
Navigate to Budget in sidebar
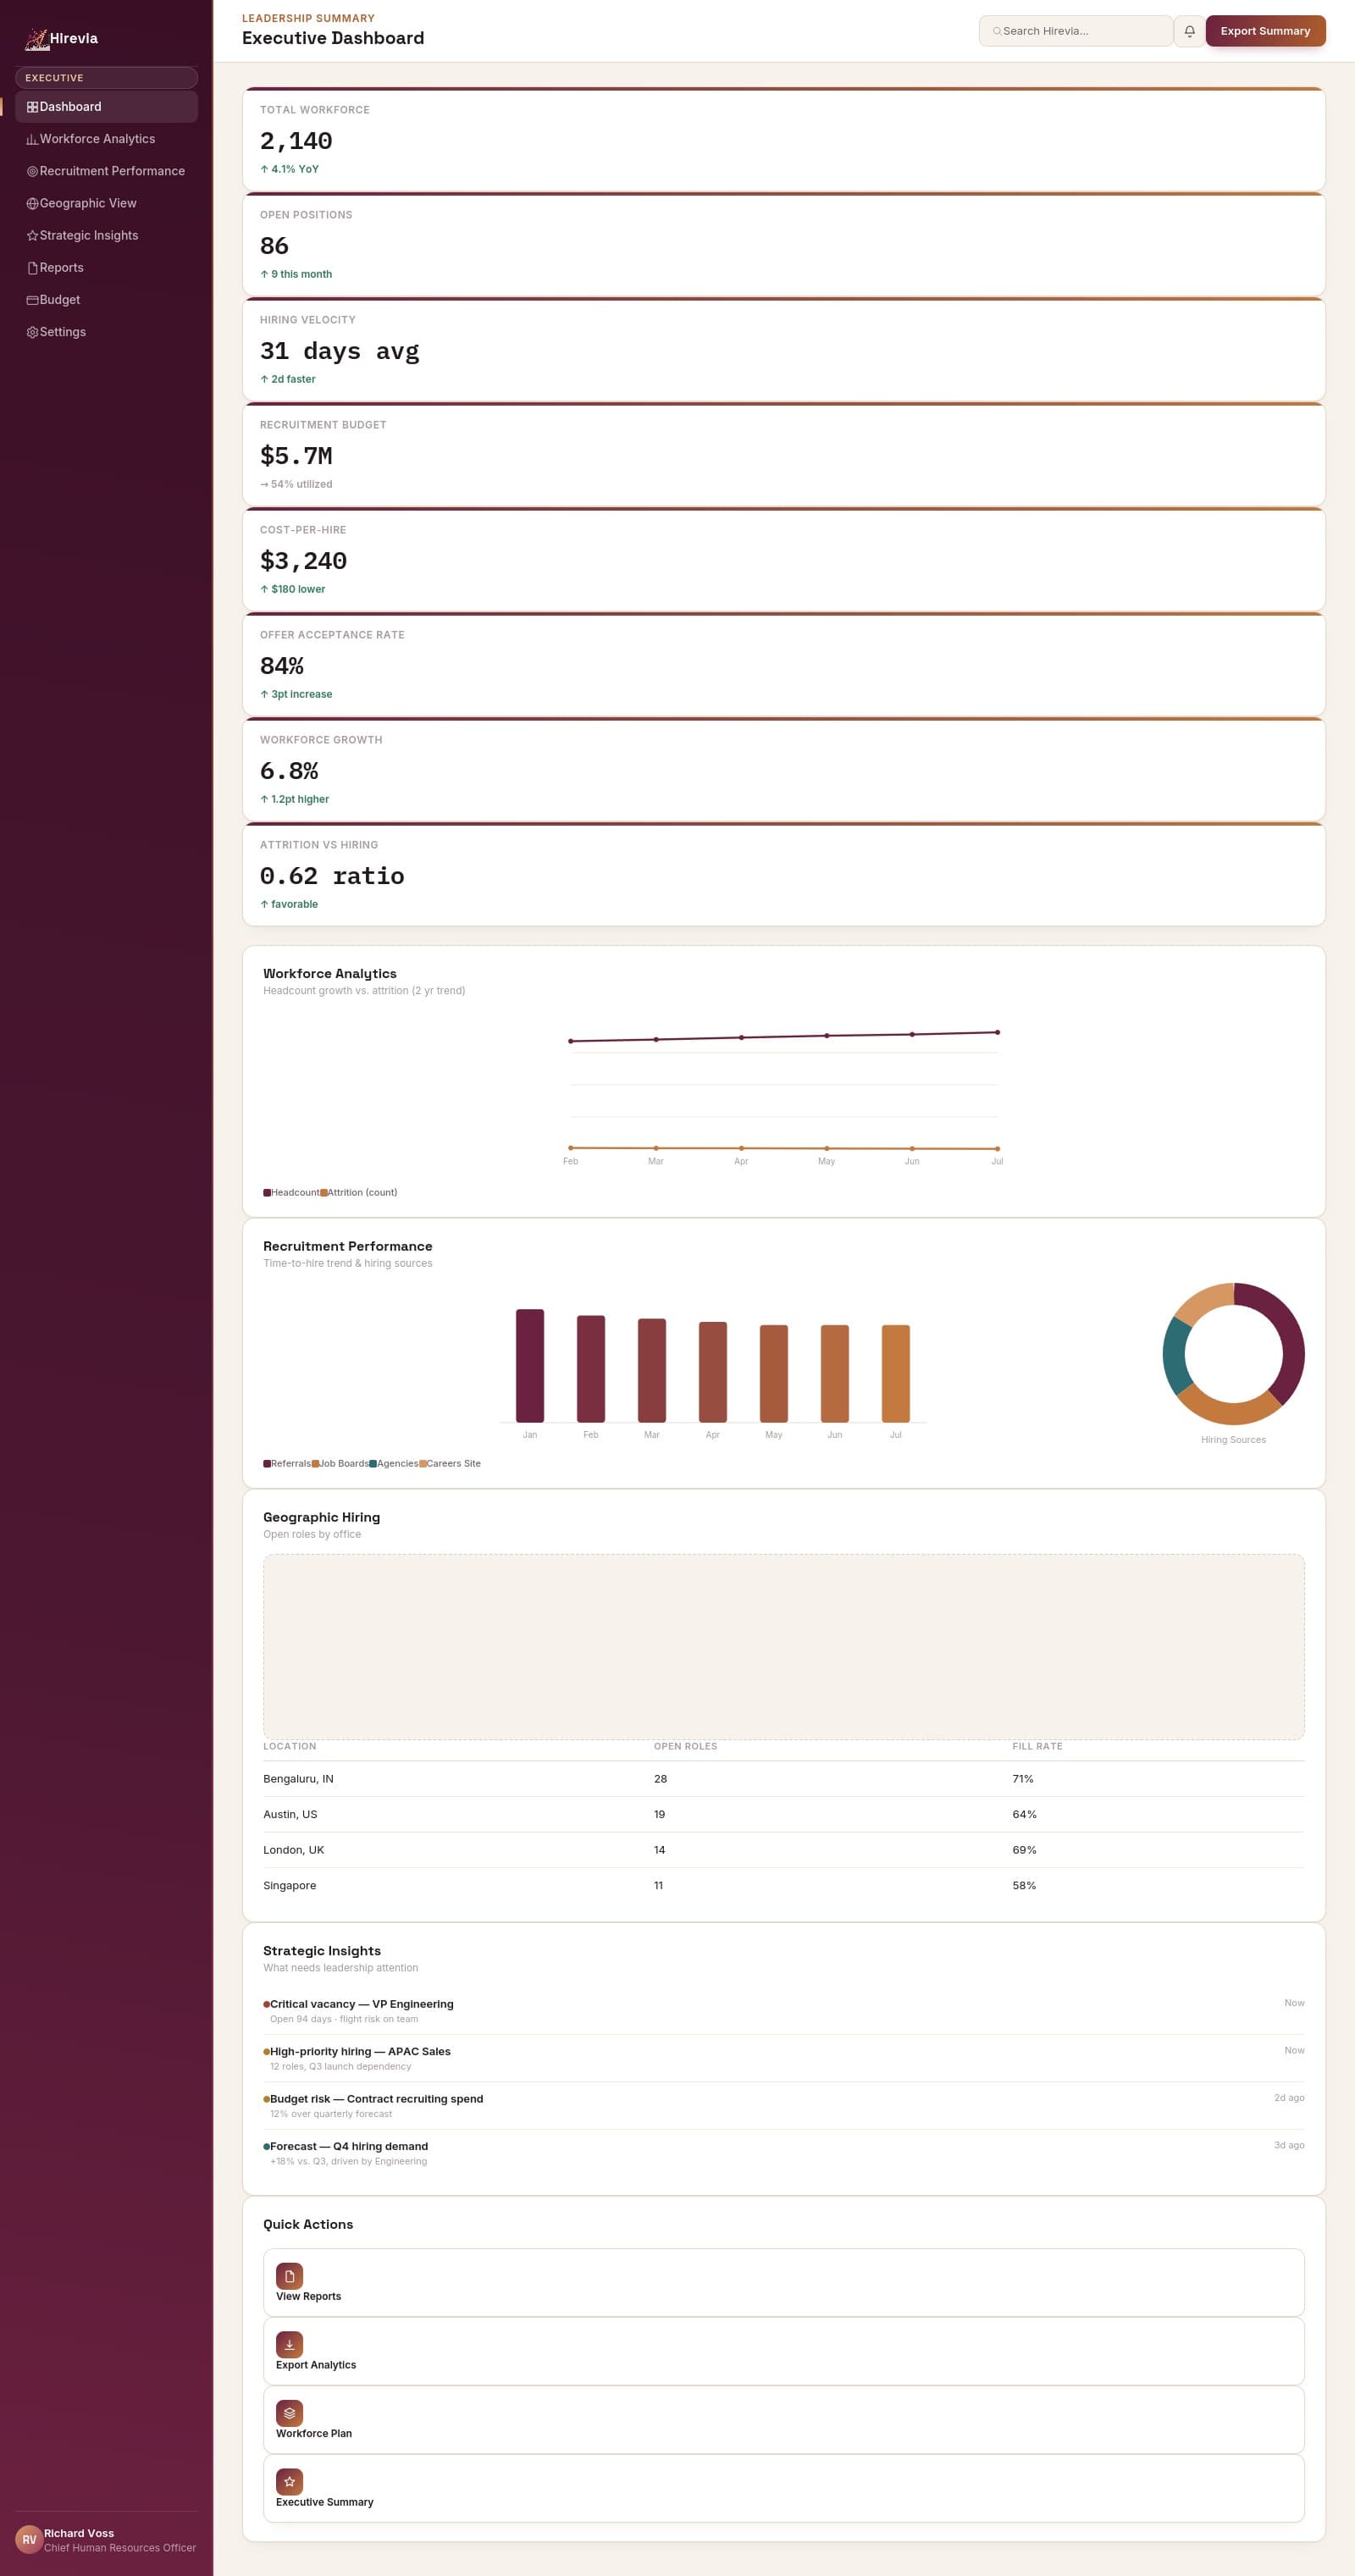click(x=106, y=300)
